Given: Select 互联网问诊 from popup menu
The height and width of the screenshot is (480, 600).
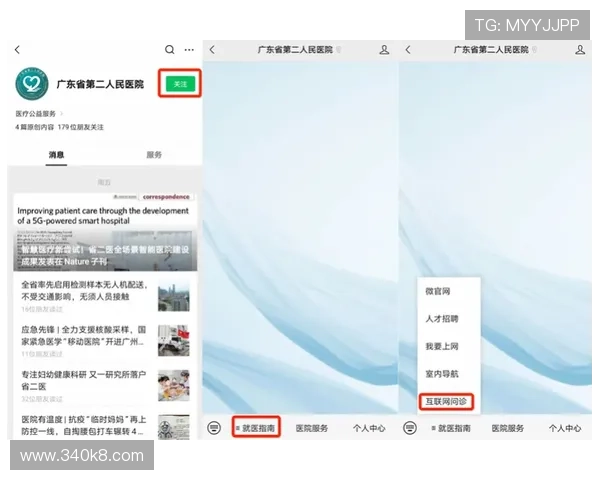Looking at the screenshot, I should [446, 402].
